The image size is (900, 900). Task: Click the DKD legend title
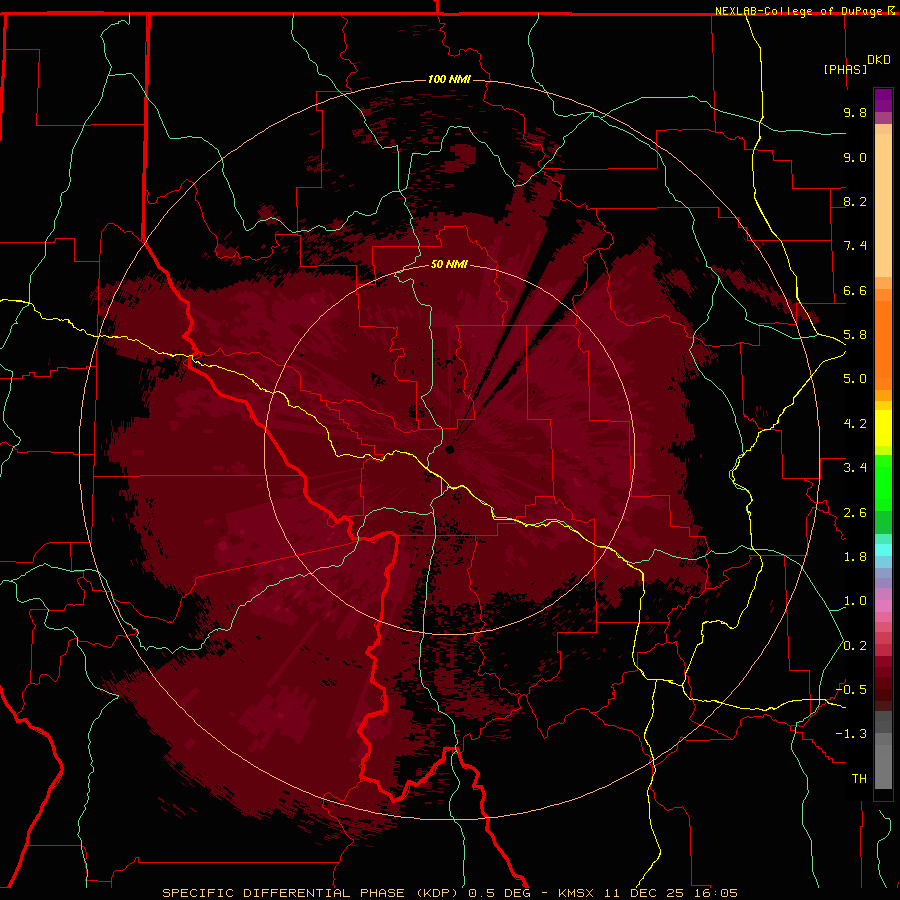tap(879, 60)
